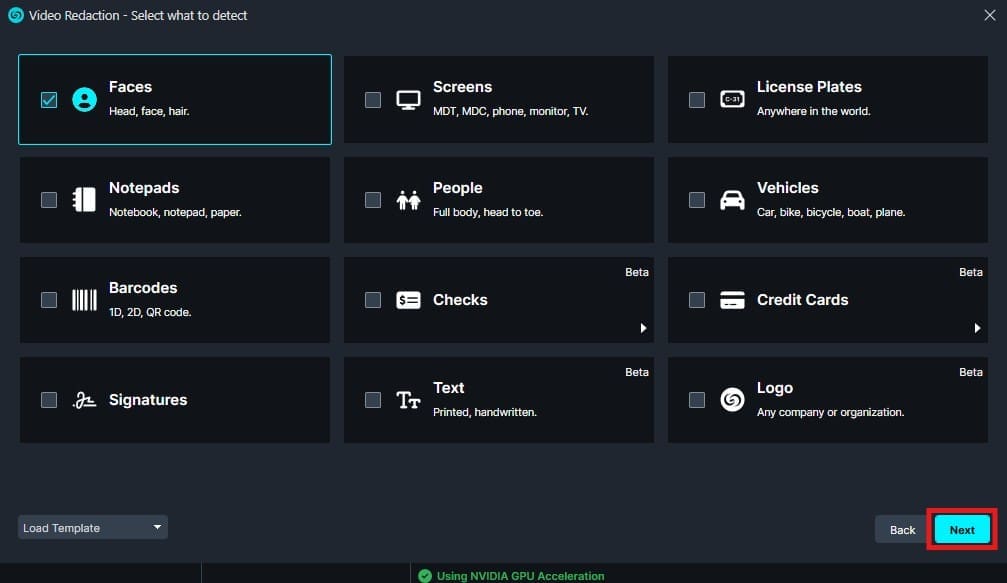Click the Barcodes icon
The width and height of the screenshot is (1007, 583).
[83, 299]
